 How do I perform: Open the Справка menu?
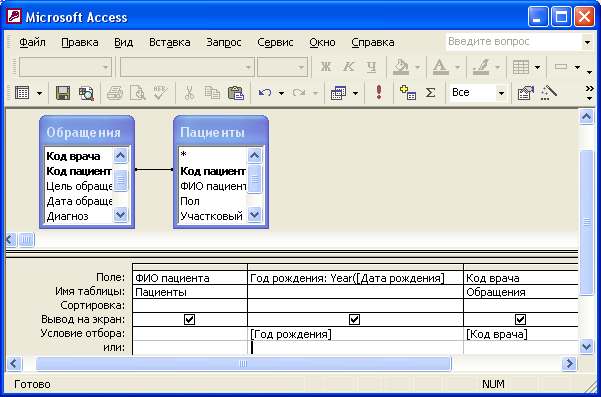click(373, 42)
